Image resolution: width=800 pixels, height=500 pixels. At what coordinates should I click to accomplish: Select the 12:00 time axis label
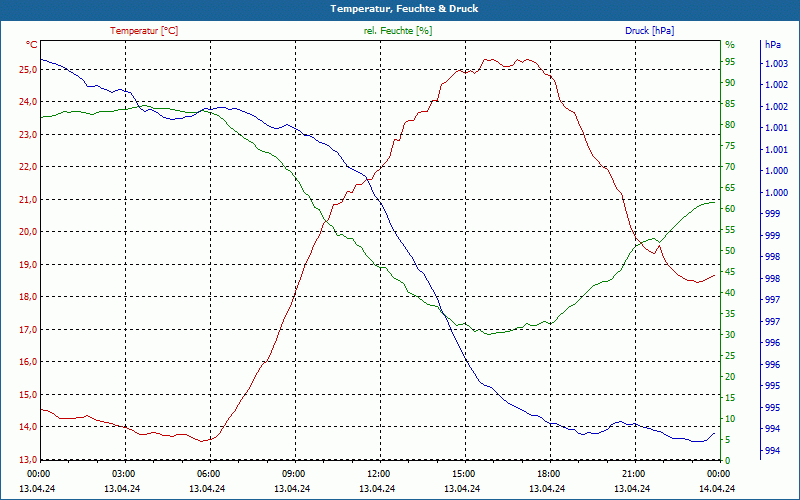(x=378, y=474)
